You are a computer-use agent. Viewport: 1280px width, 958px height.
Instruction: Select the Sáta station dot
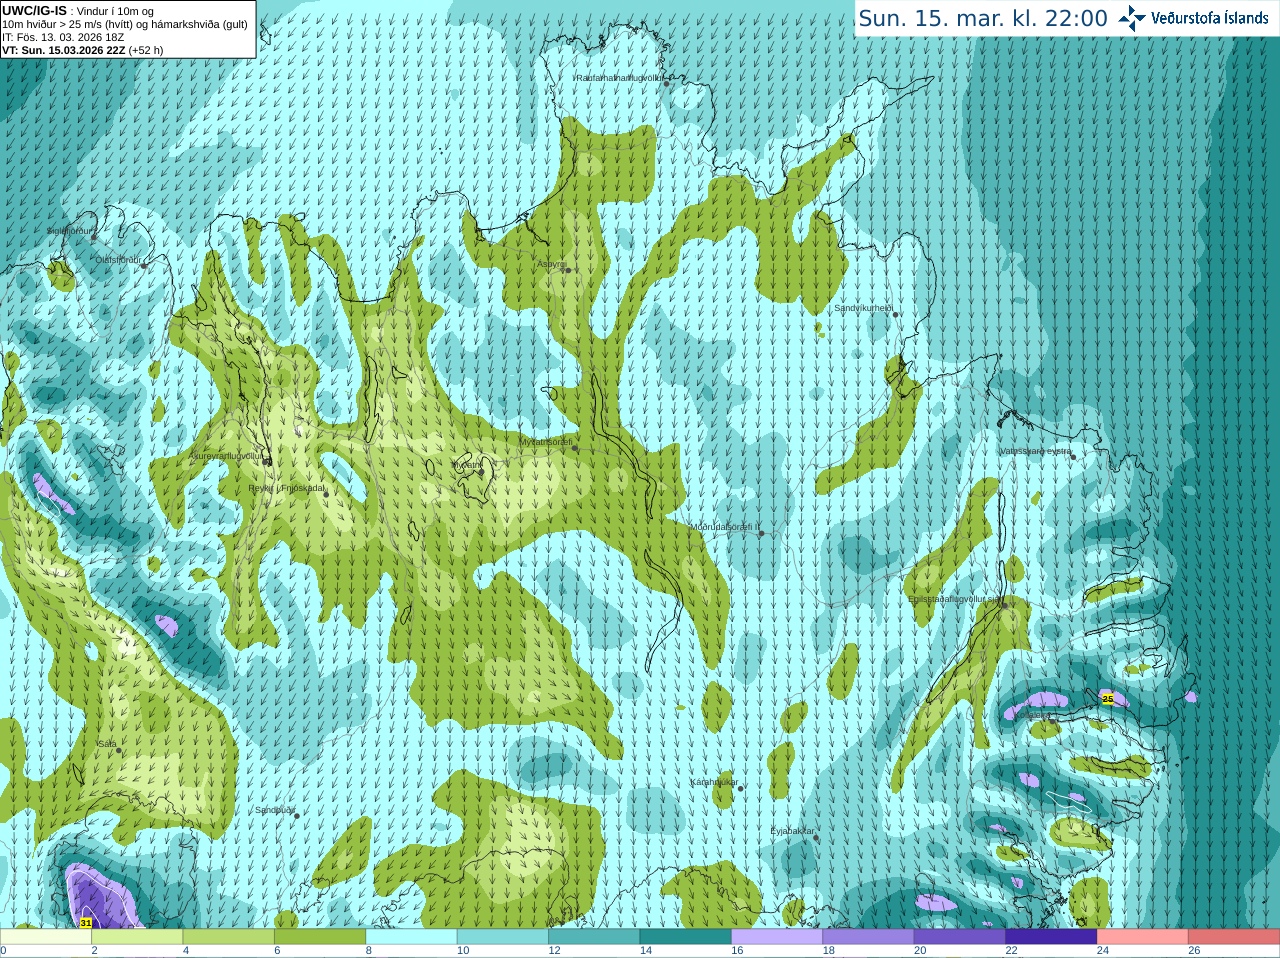118,749
